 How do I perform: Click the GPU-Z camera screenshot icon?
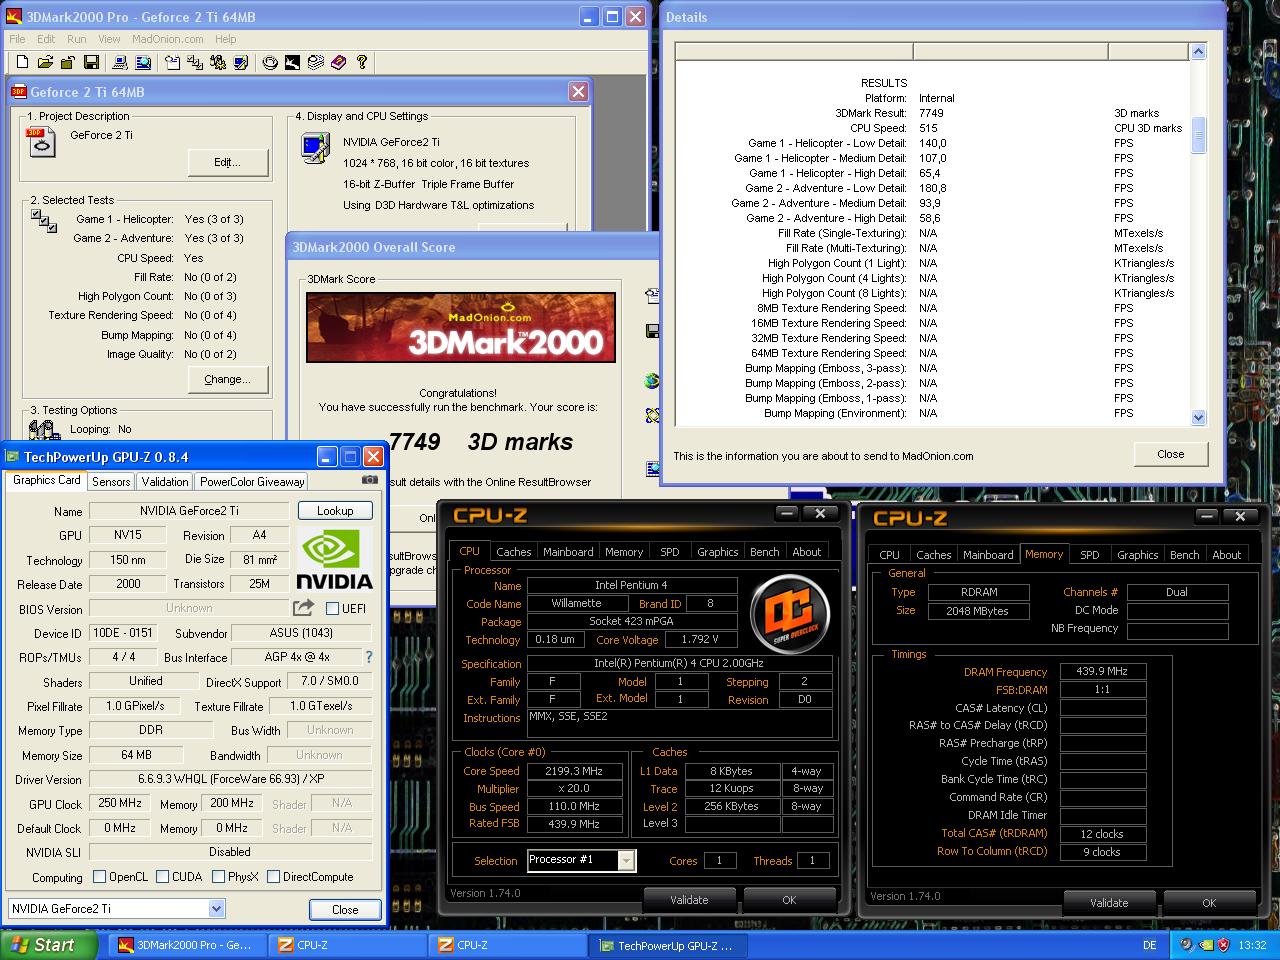click(369, 480)
